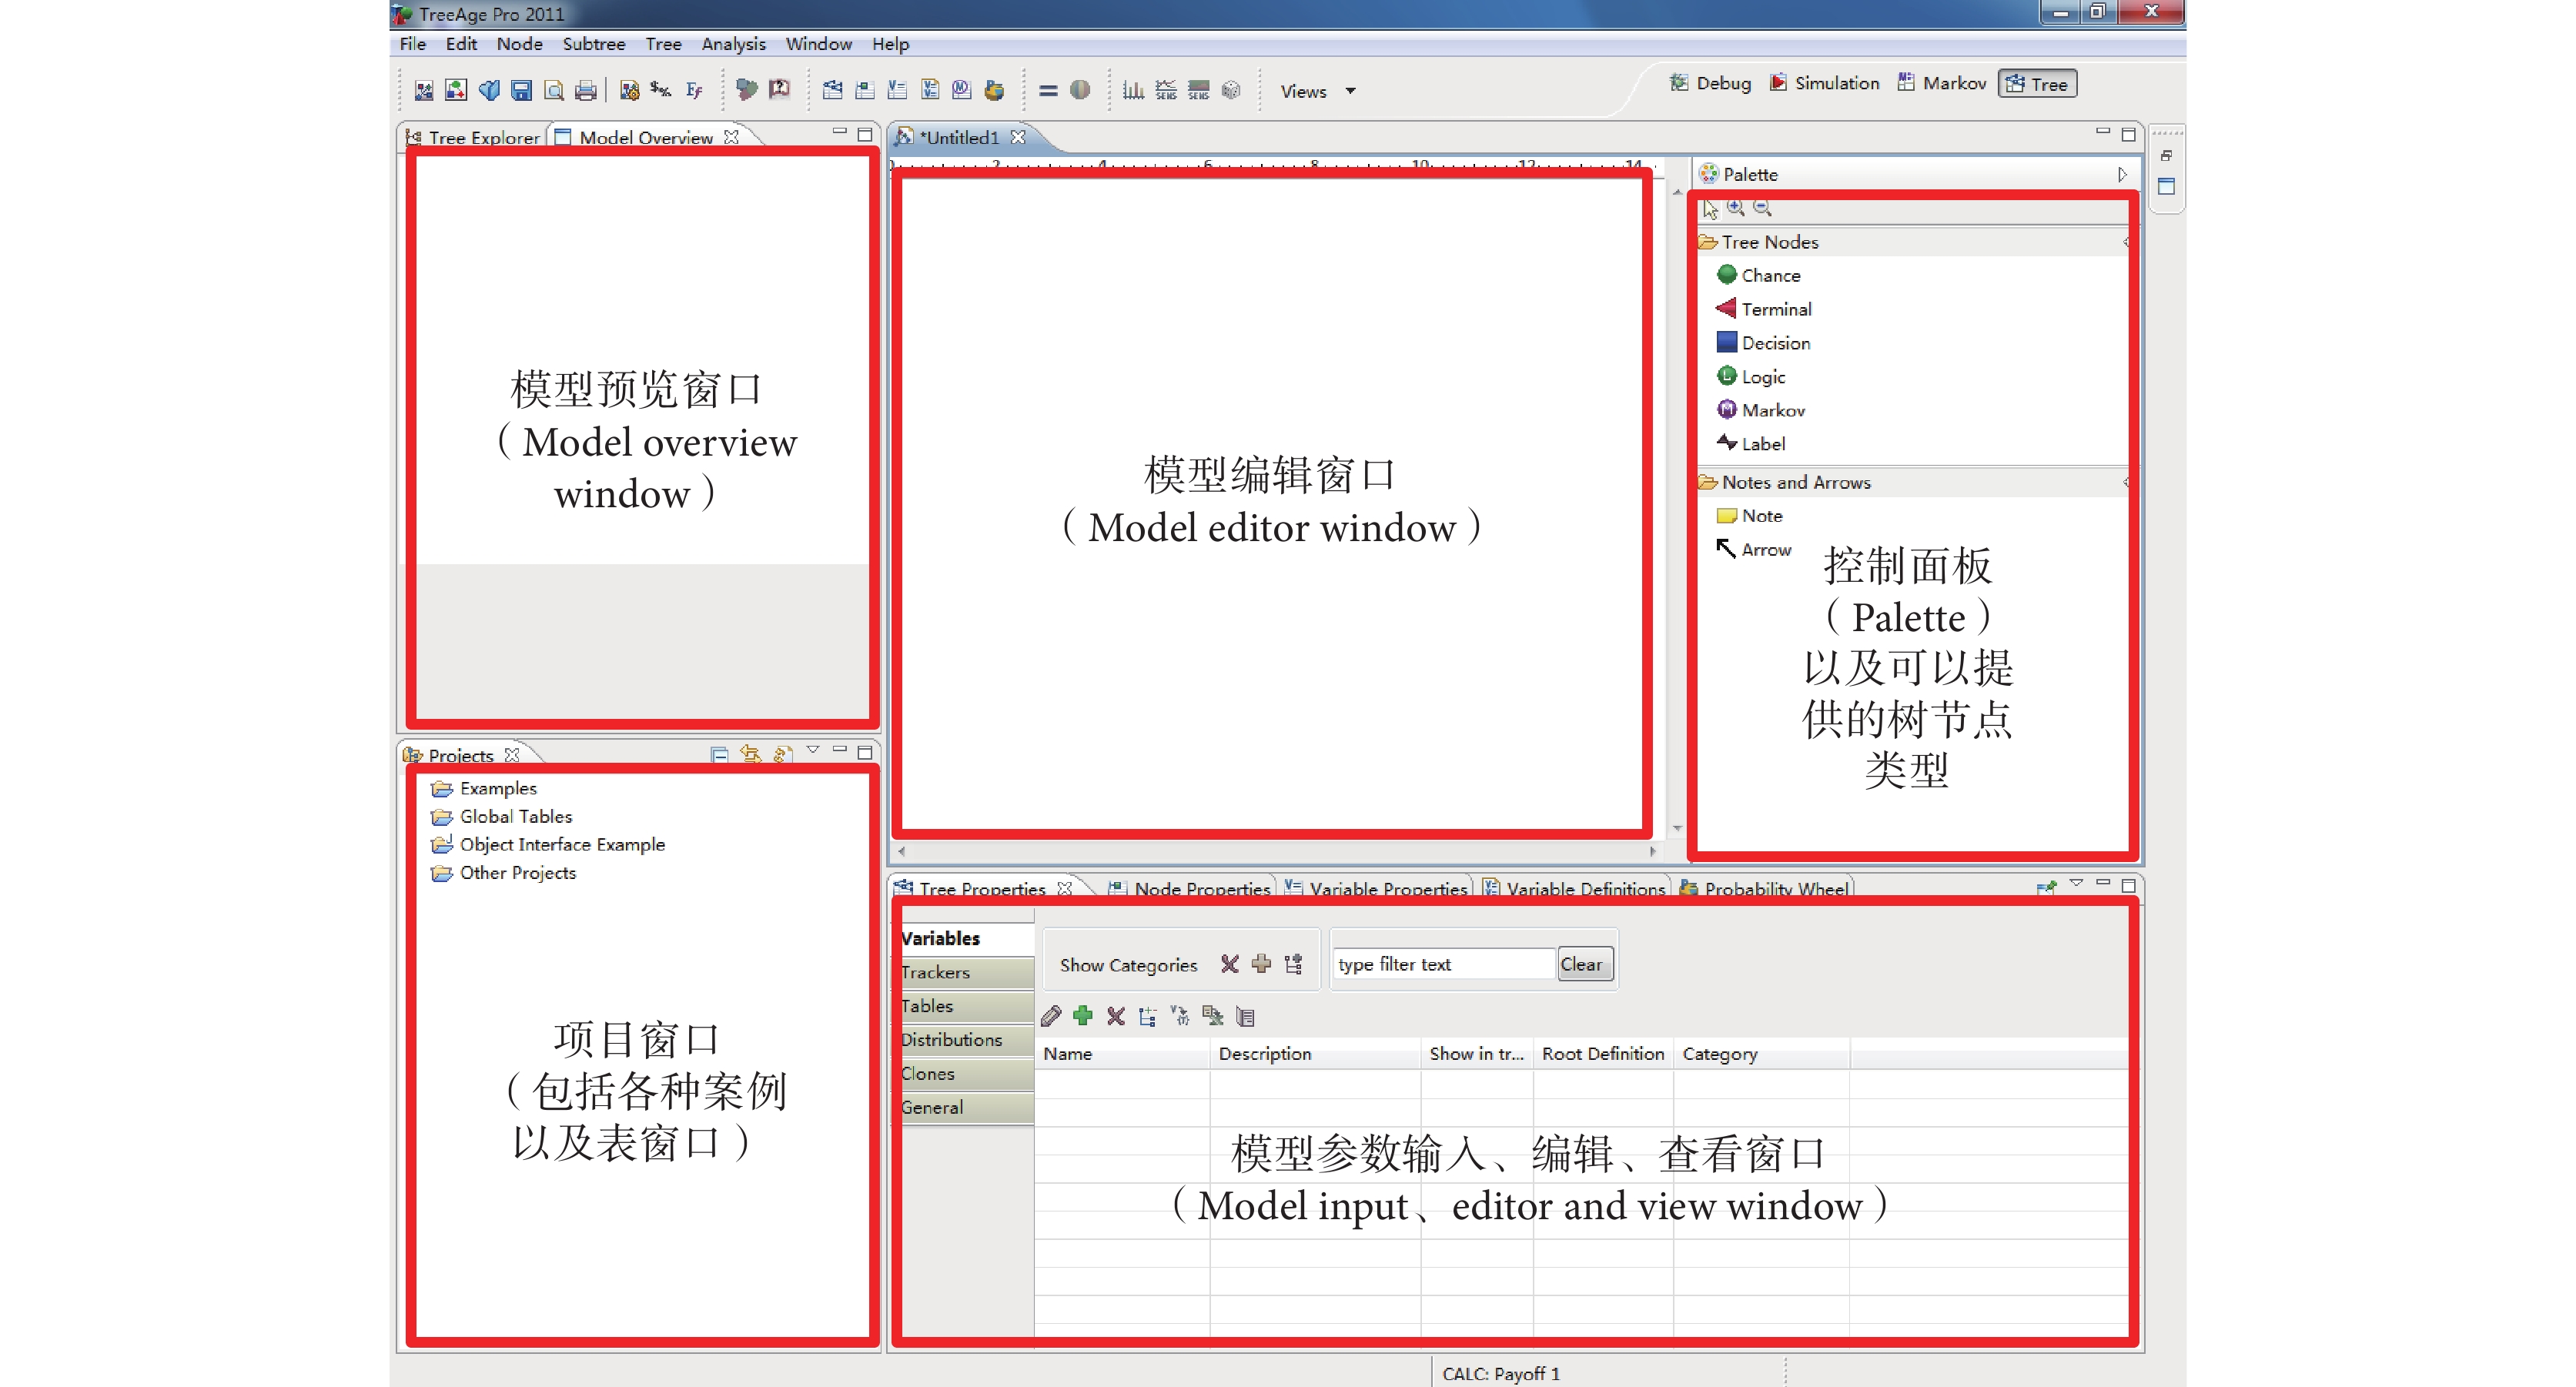Switch to the Tree Explorer tab
The image size is (2576, 1387).
pyautogui.click(x=473, y=137)
